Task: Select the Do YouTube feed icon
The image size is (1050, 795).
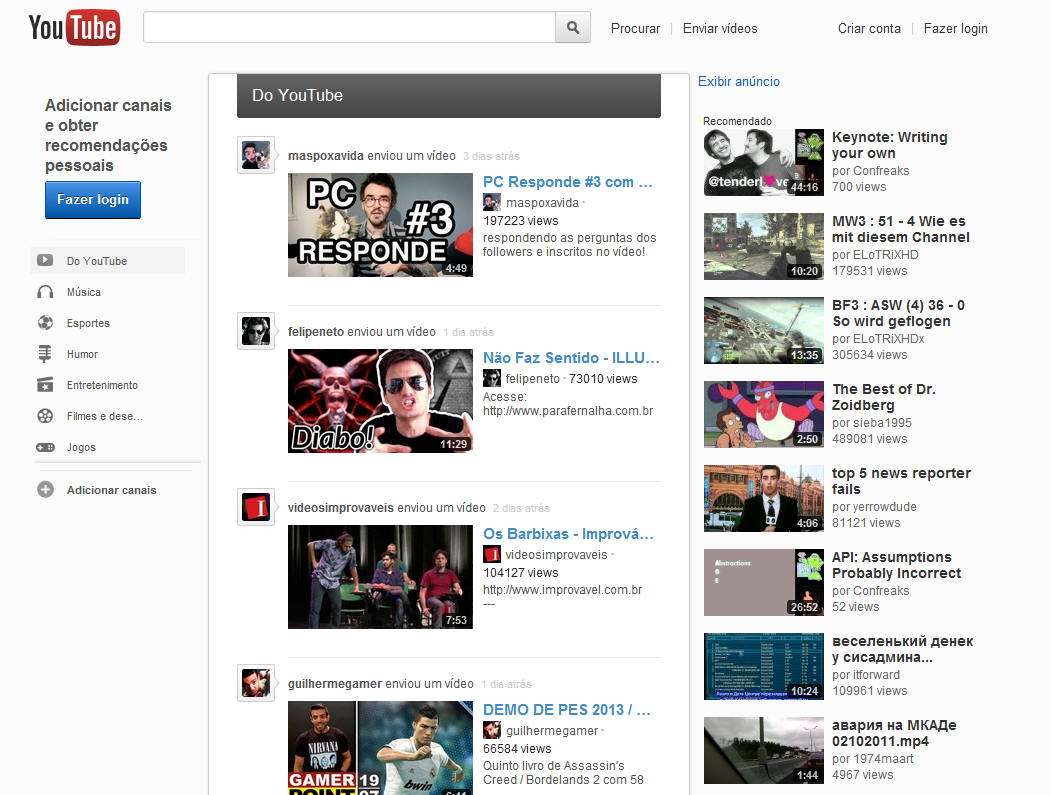Action: [x=46, y=259]
